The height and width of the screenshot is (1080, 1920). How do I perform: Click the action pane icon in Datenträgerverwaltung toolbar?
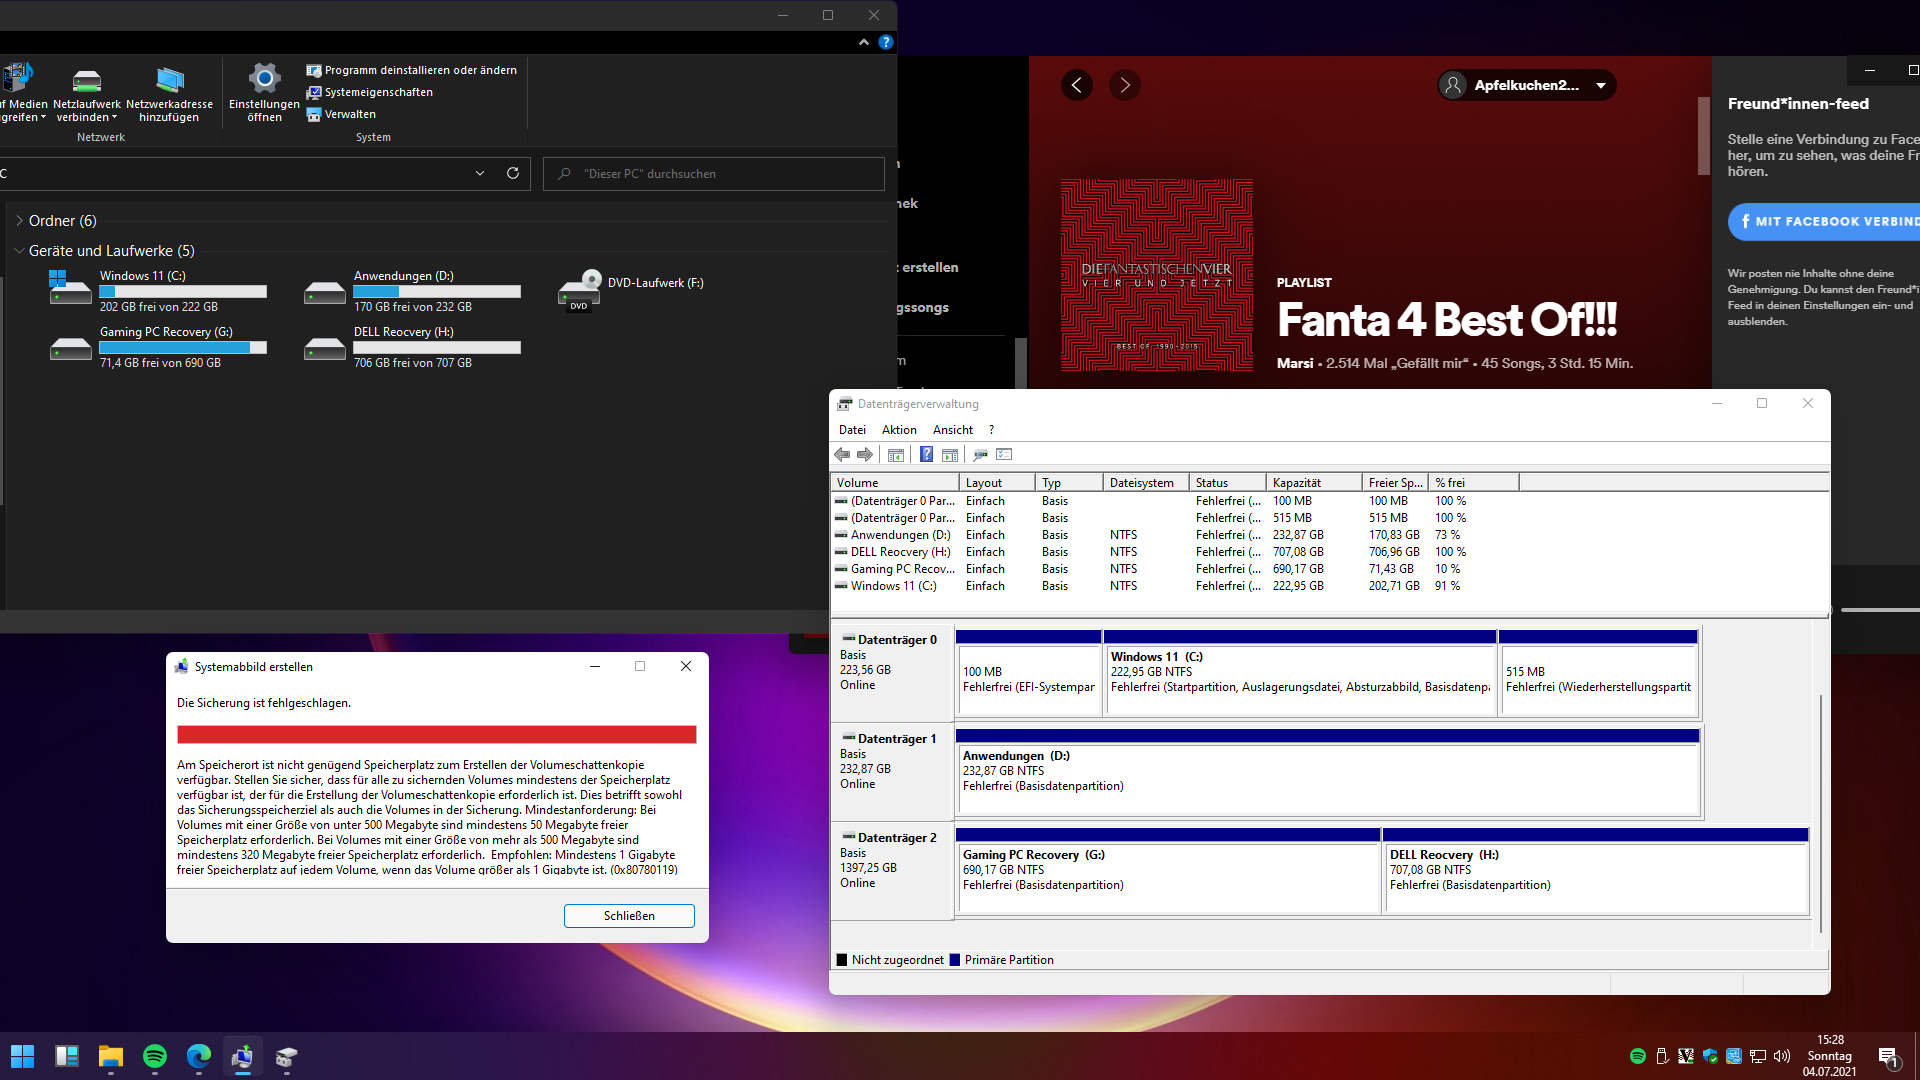pos(950,455)
